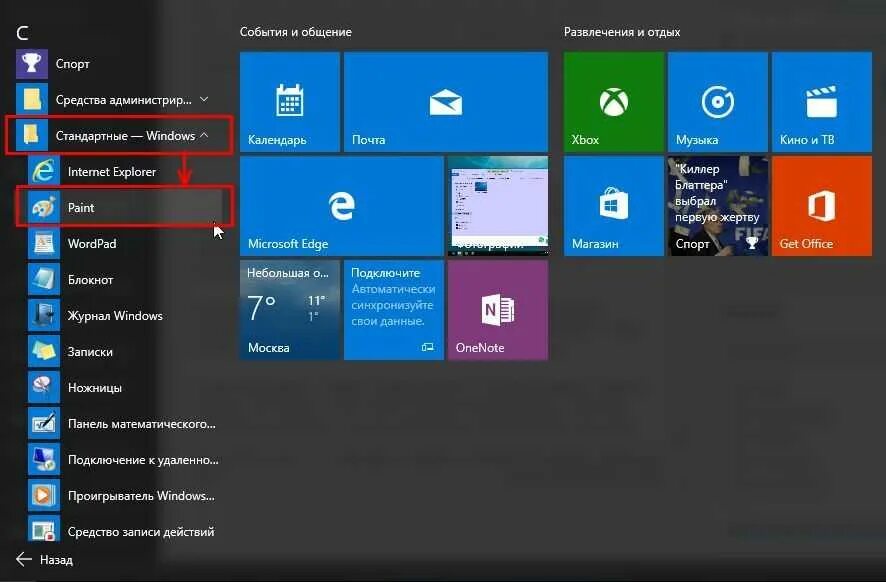This screenshot has height=582, width=886.
Task: Open the Магазин store tile
Action: (x=614, y=206)
